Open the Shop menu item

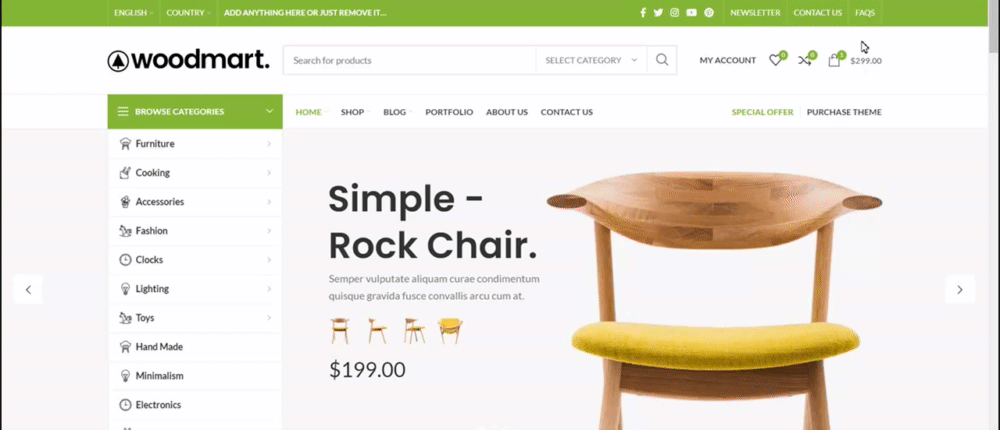click(352, 112)
